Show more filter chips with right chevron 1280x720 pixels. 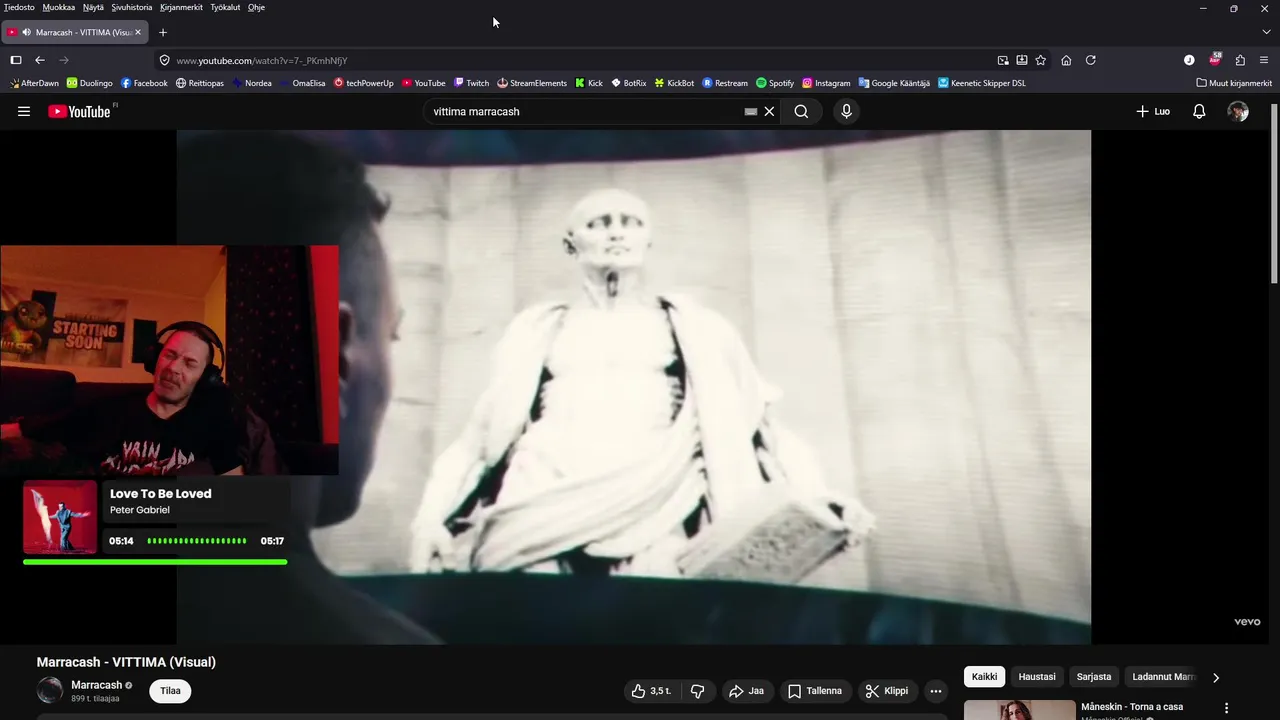coord(1216,677)
